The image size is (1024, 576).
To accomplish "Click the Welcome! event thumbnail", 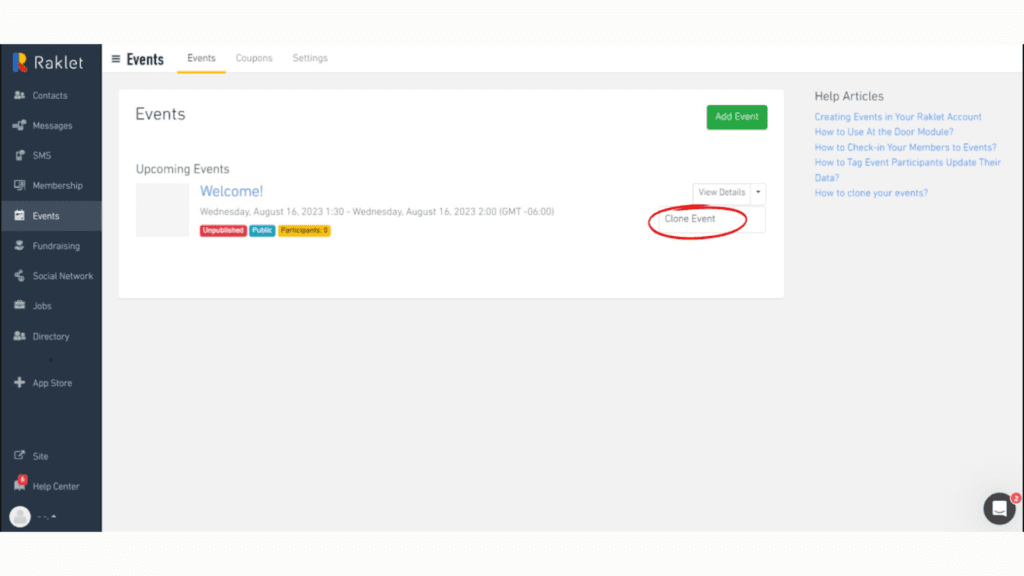I will point(162,210).
